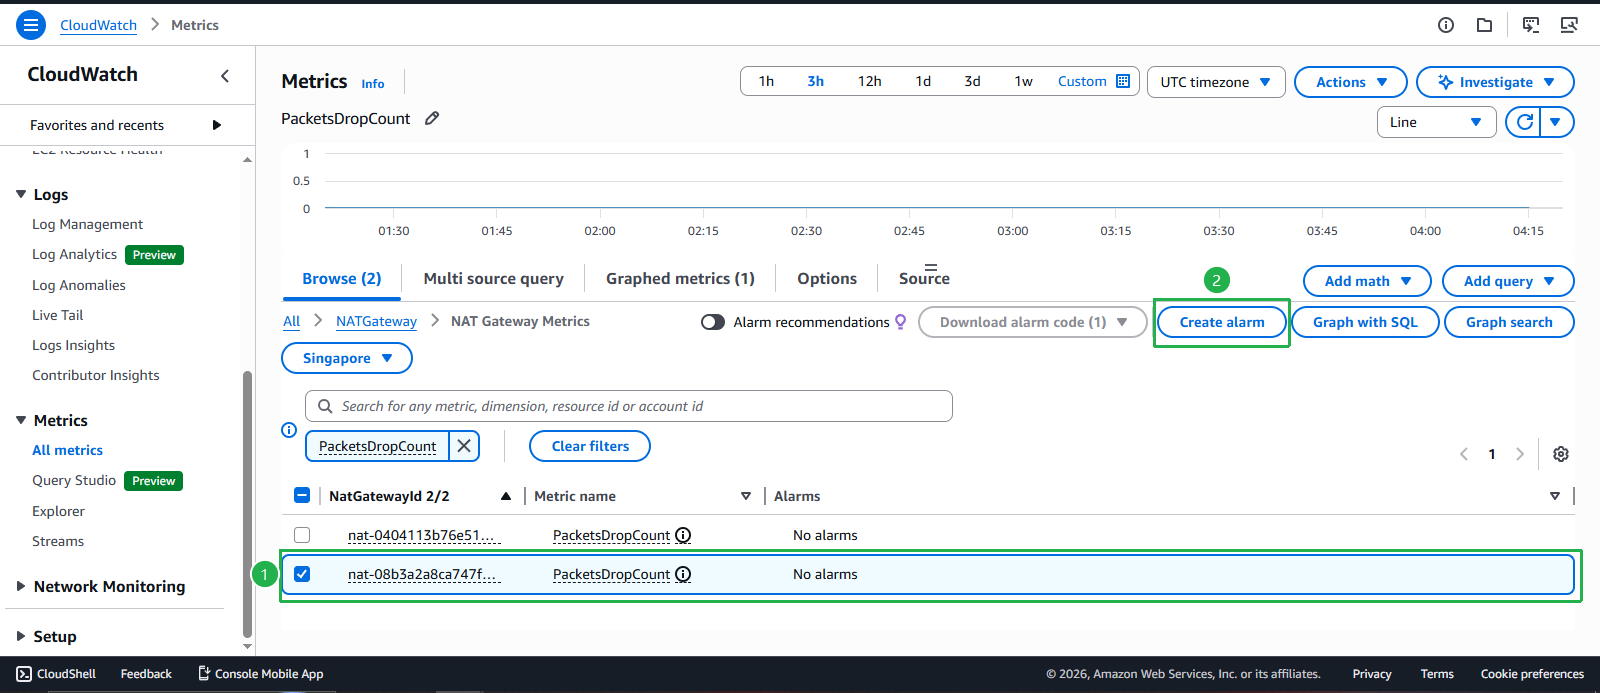Edit the PacketsDropCount graph title
Viewport: 1600px width, 693px height.
[432, 118]
